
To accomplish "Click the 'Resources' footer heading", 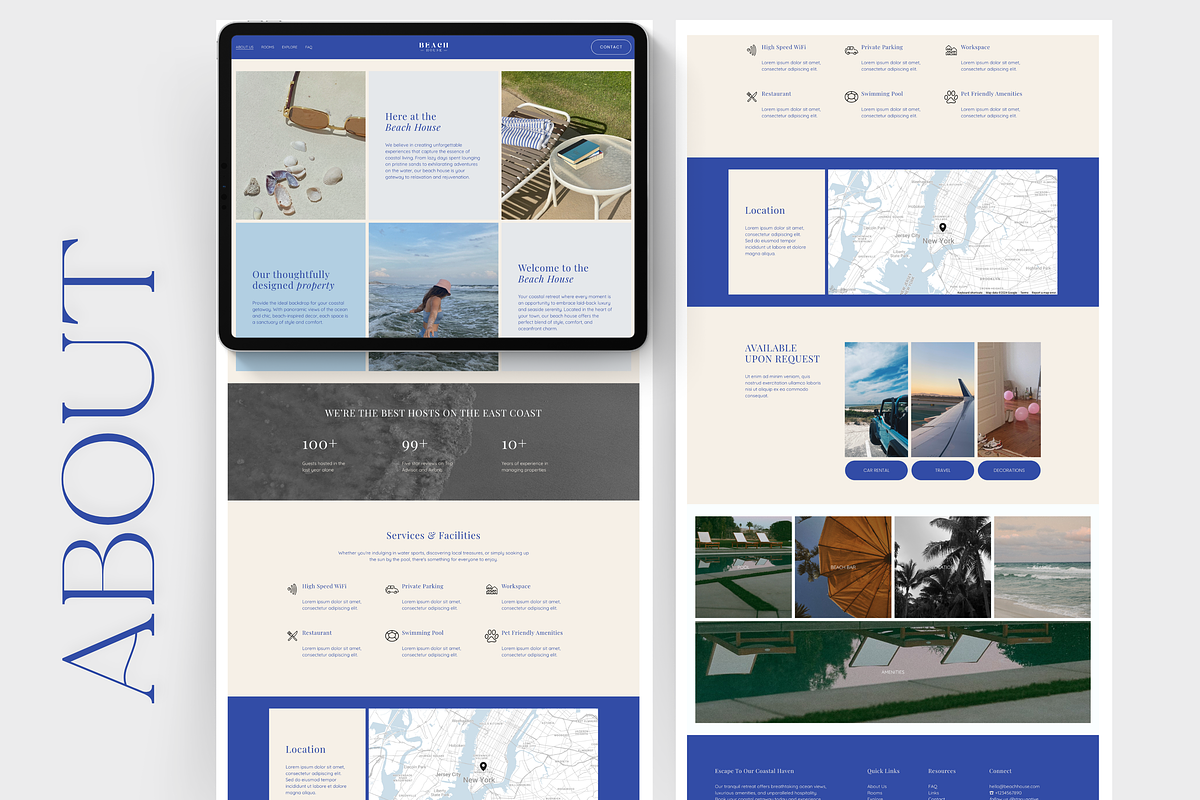I will click(x=942, y=771).
